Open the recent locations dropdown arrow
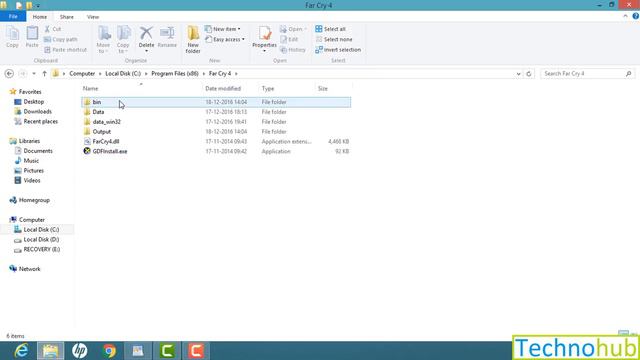Viewport: 640px width, 360px height. 34,73
